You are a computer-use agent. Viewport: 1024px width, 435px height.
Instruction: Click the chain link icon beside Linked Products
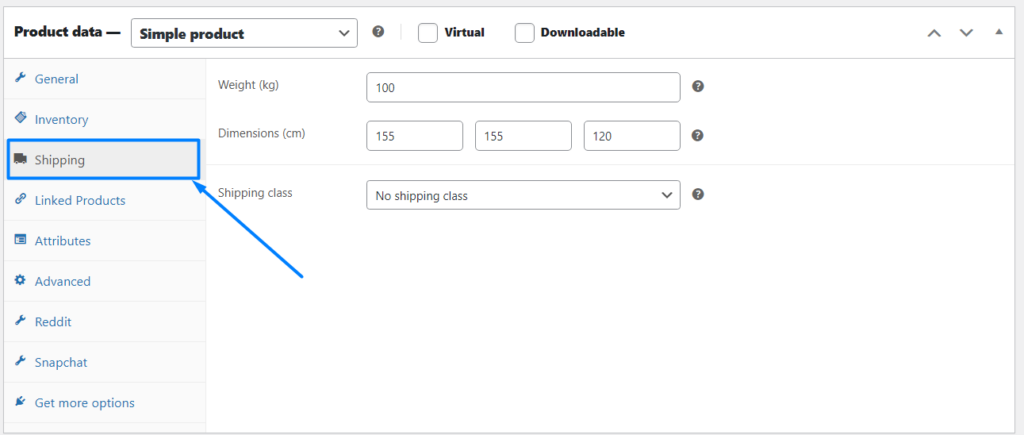(x=20, y=199)
